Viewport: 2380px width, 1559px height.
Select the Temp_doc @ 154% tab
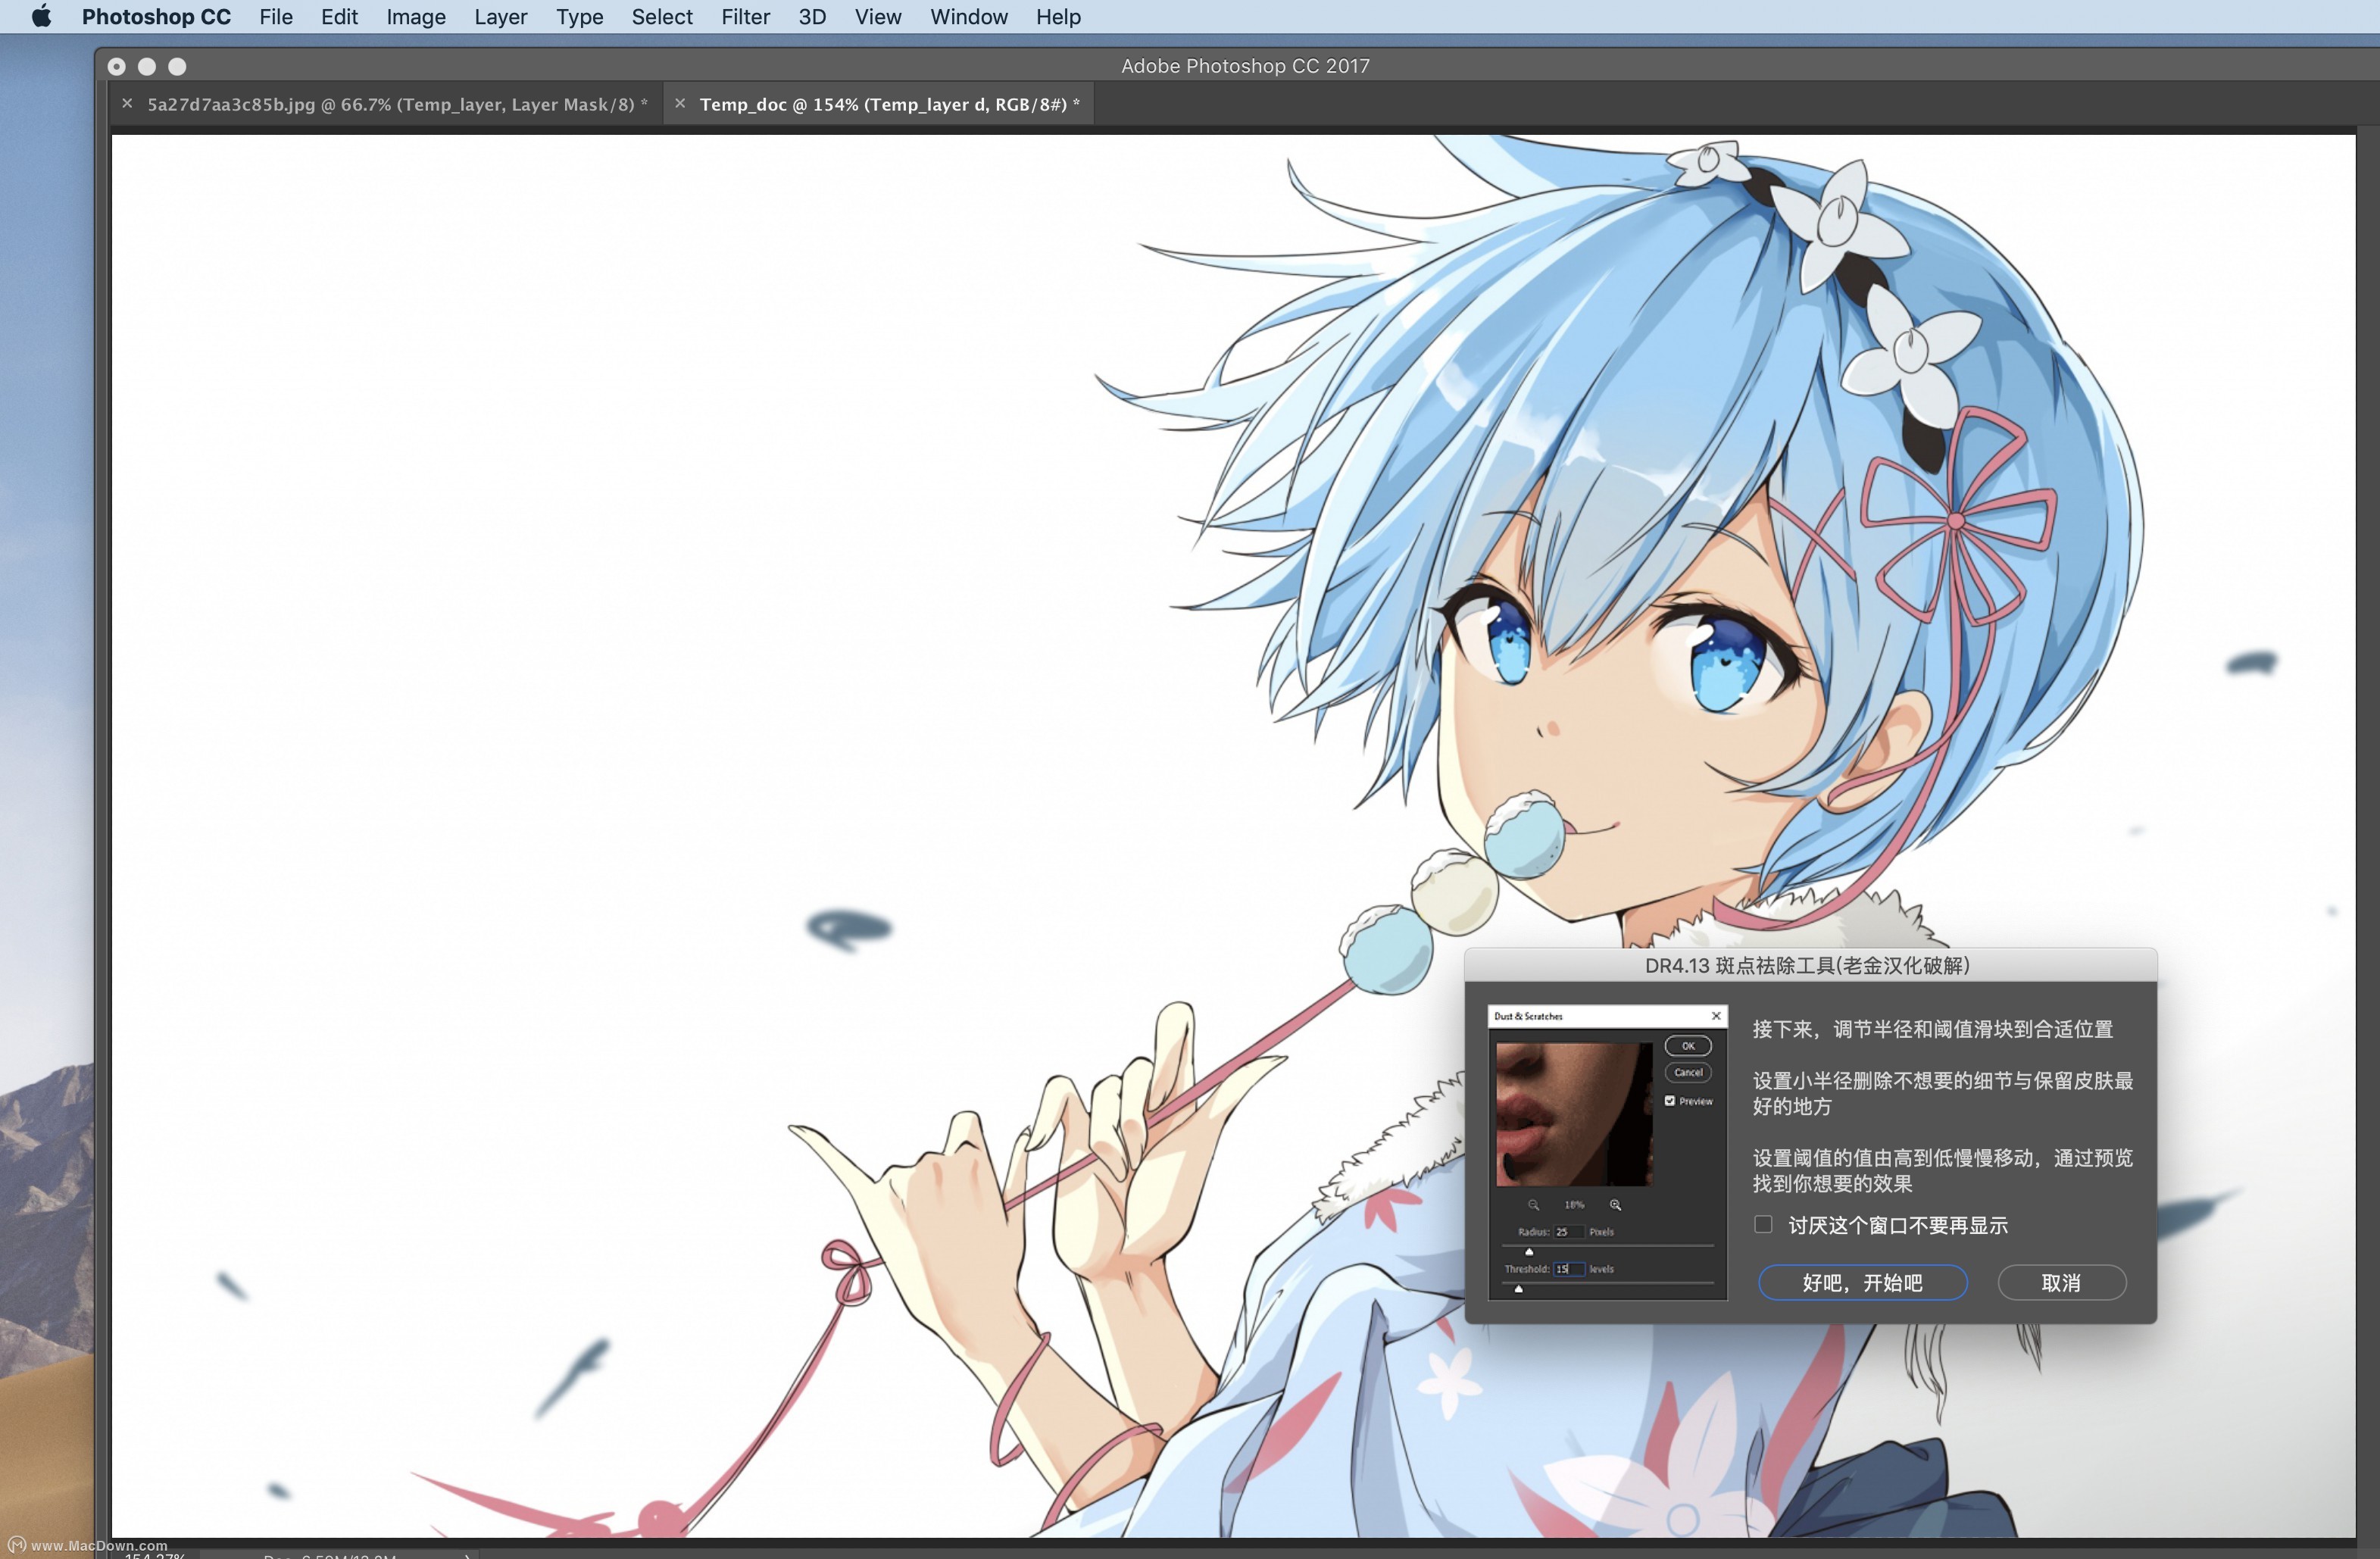tap(889, 104)
